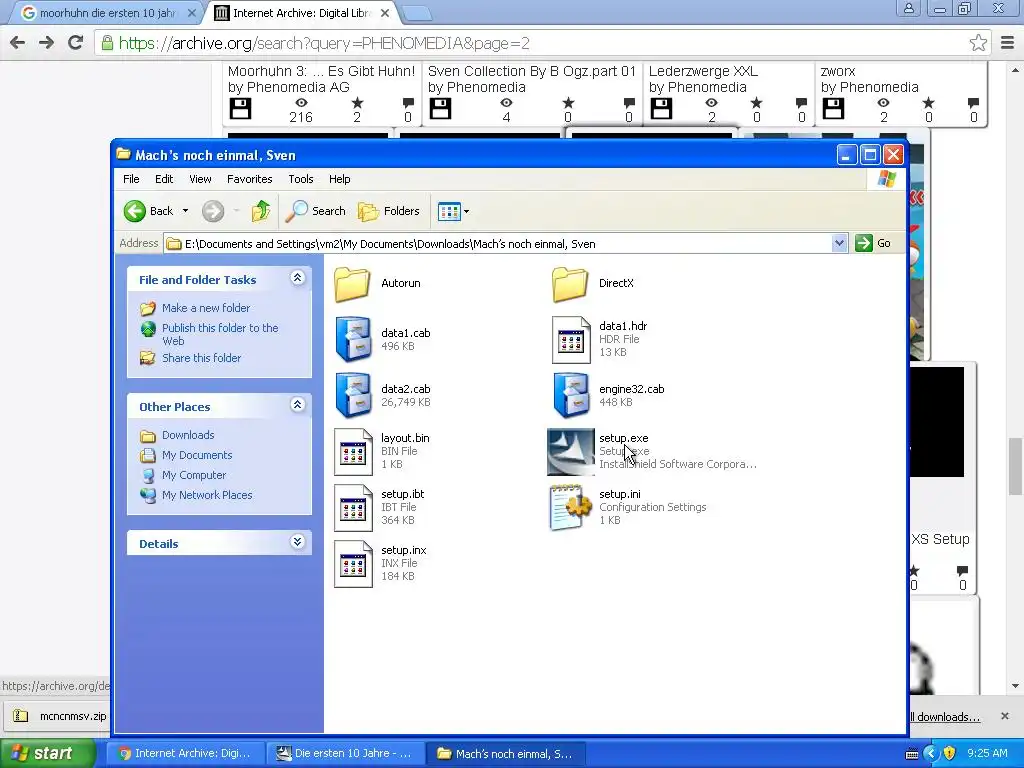Open the View menu
This screenshot has width=1024, height=768.
[x=200, y=179]
